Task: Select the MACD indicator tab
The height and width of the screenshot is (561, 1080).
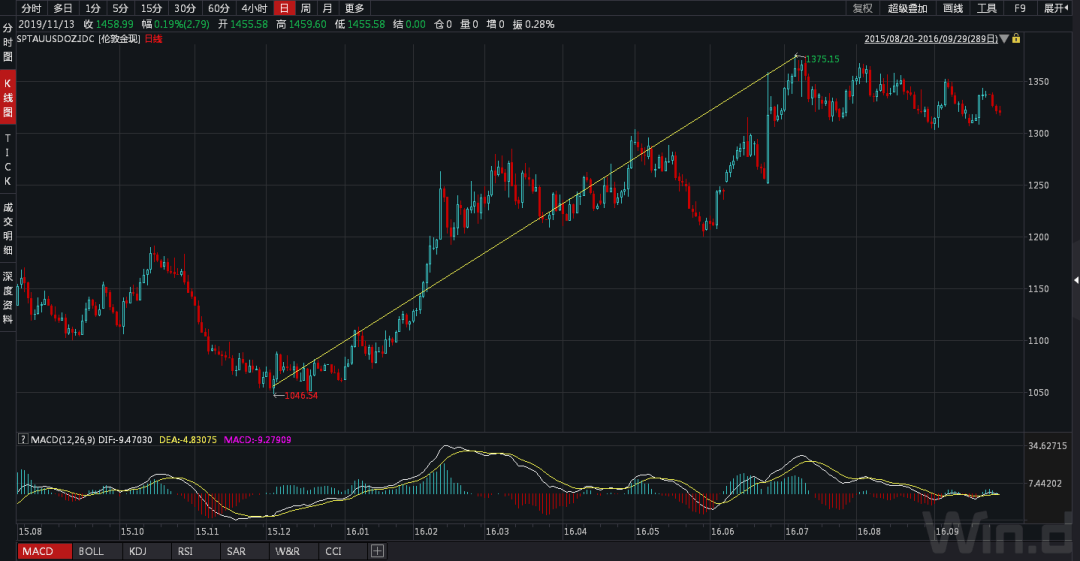Action: [44, 551]
